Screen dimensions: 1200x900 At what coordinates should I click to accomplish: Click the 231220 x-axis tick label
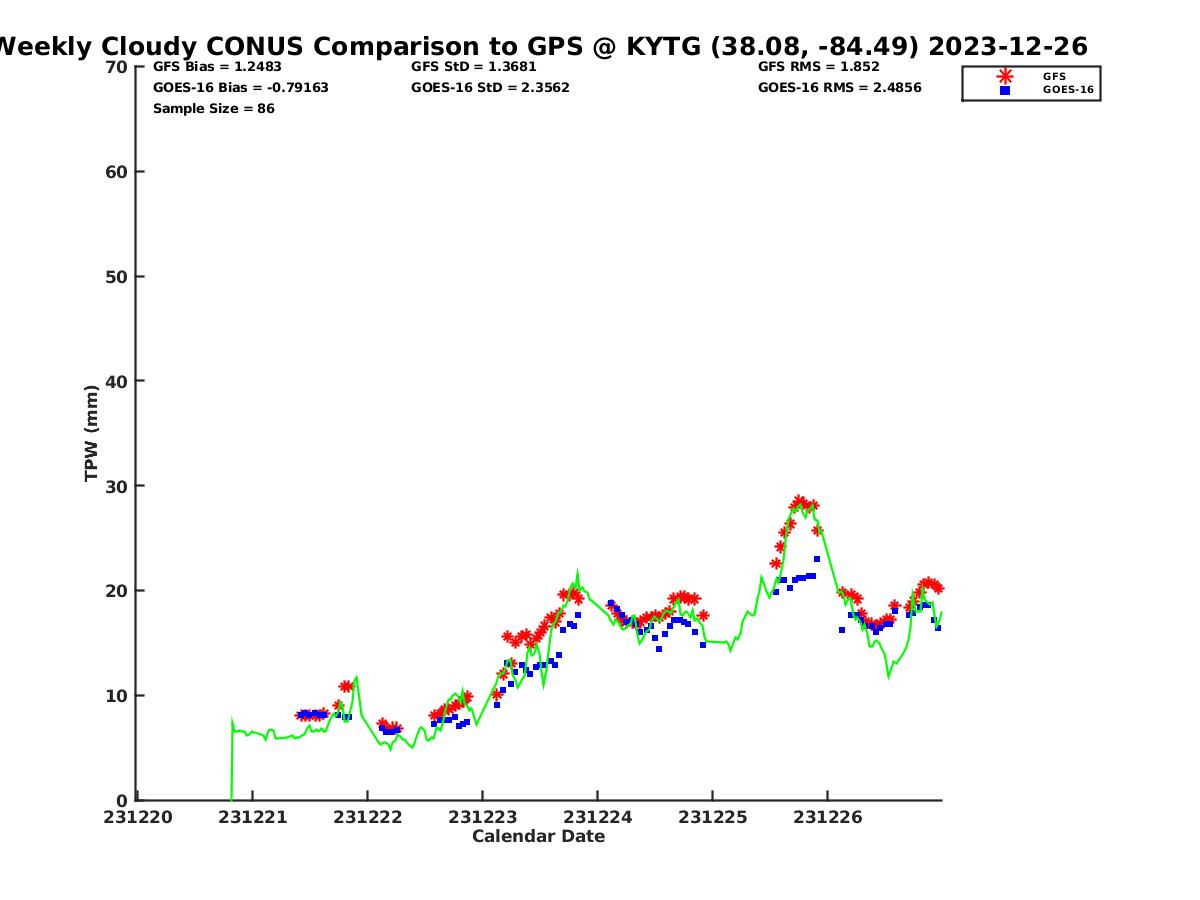[138, 818]
